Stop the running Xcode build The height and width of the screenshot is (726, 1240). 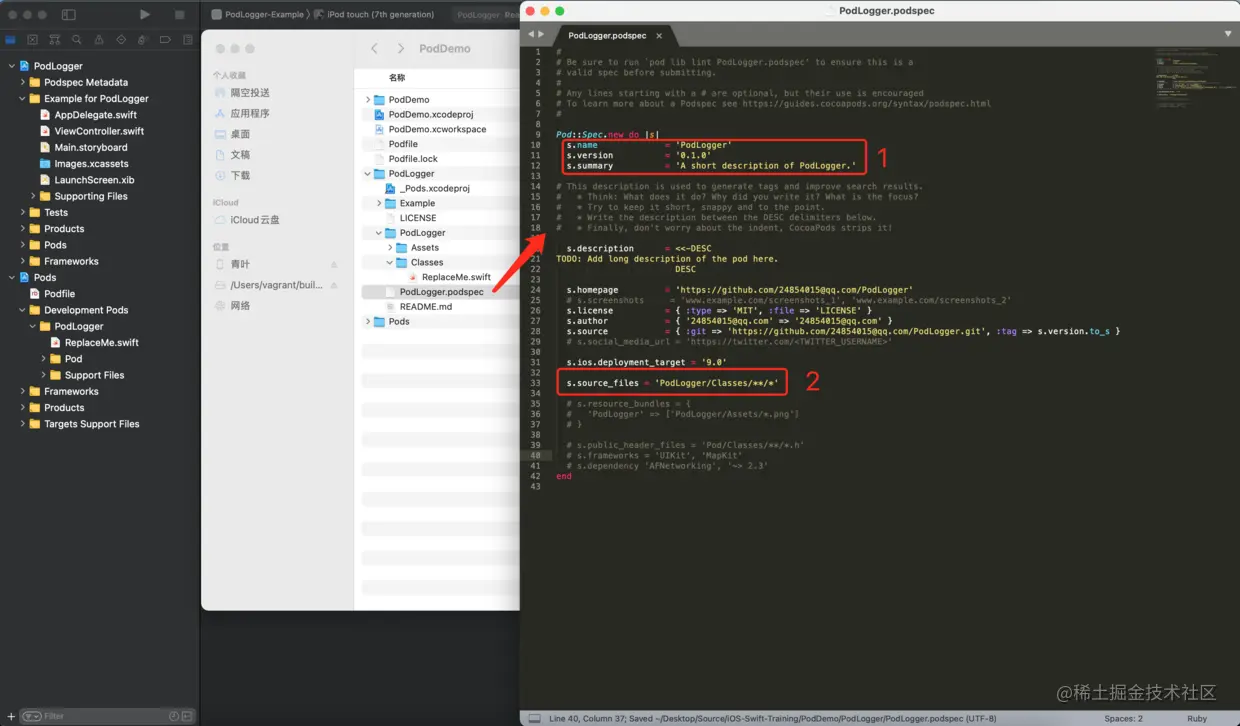click(x=179, y=15)
